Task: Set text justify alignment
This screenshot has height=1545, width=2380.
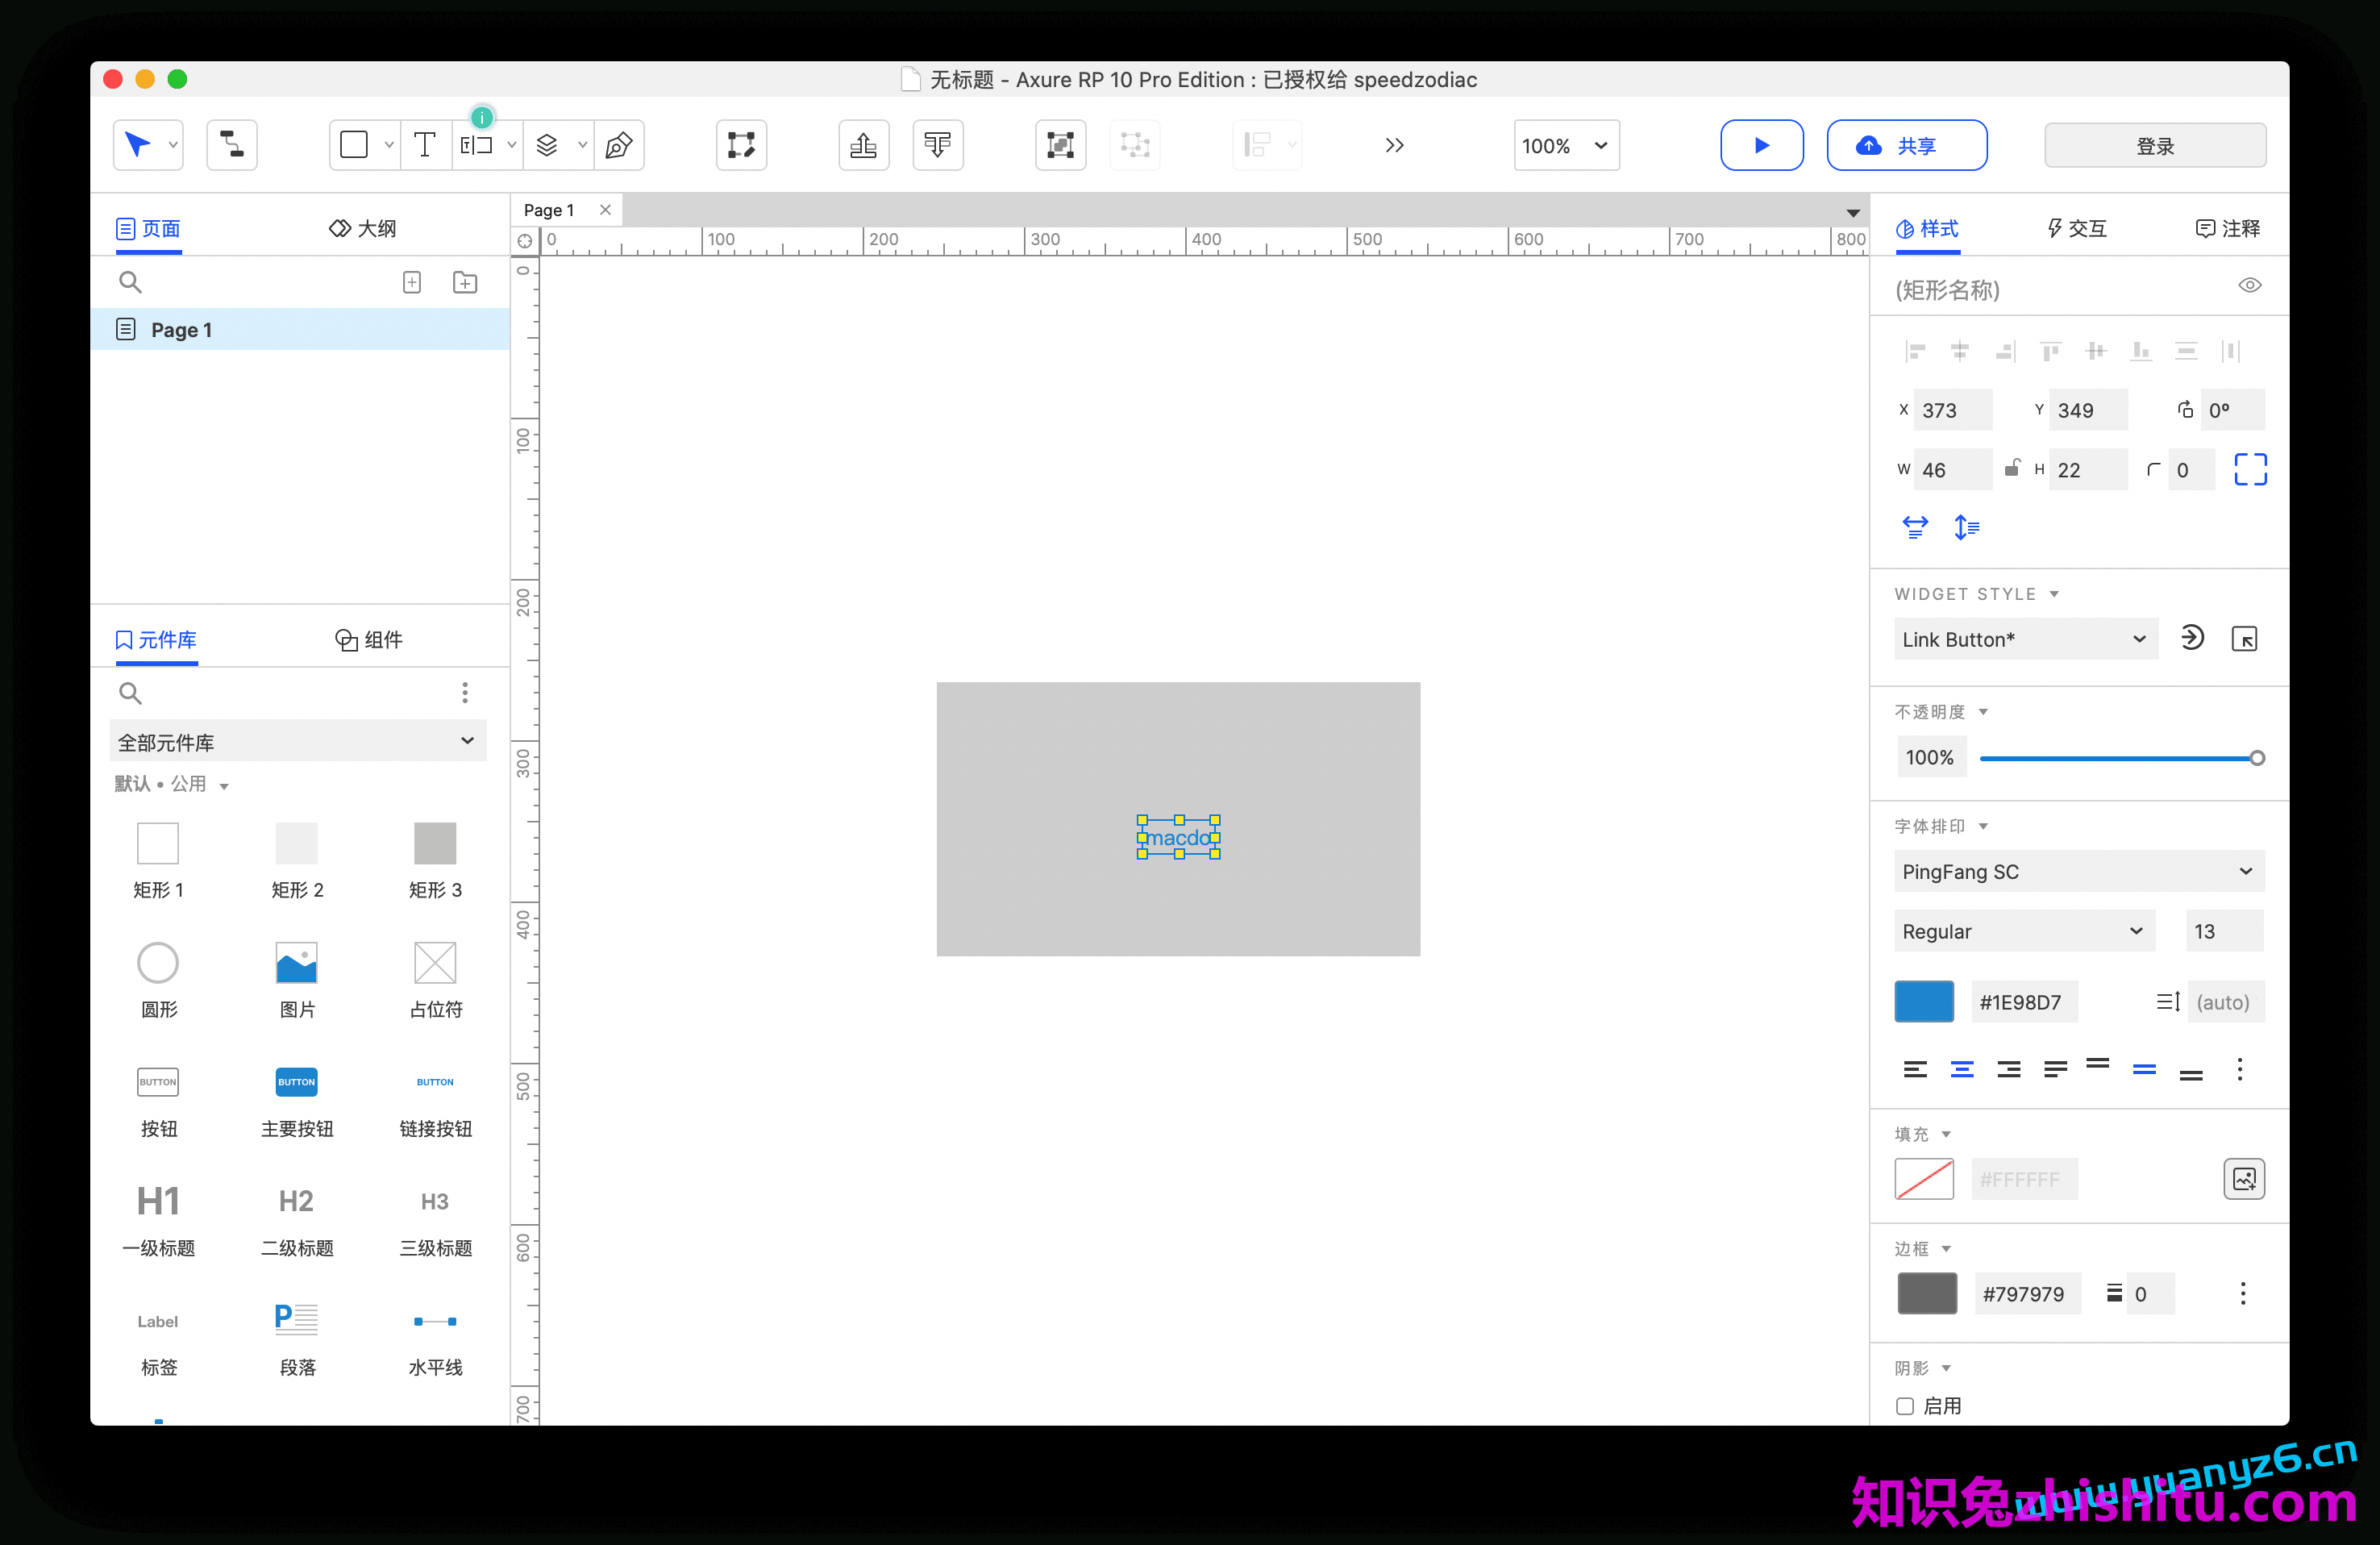Action: (2056, 1070)
